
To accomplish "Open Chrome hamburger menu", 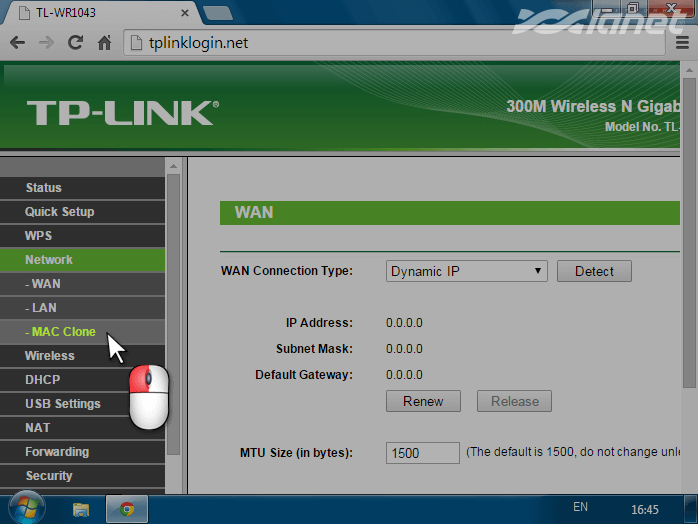I will pyautogui.click(x=682, y=43).
